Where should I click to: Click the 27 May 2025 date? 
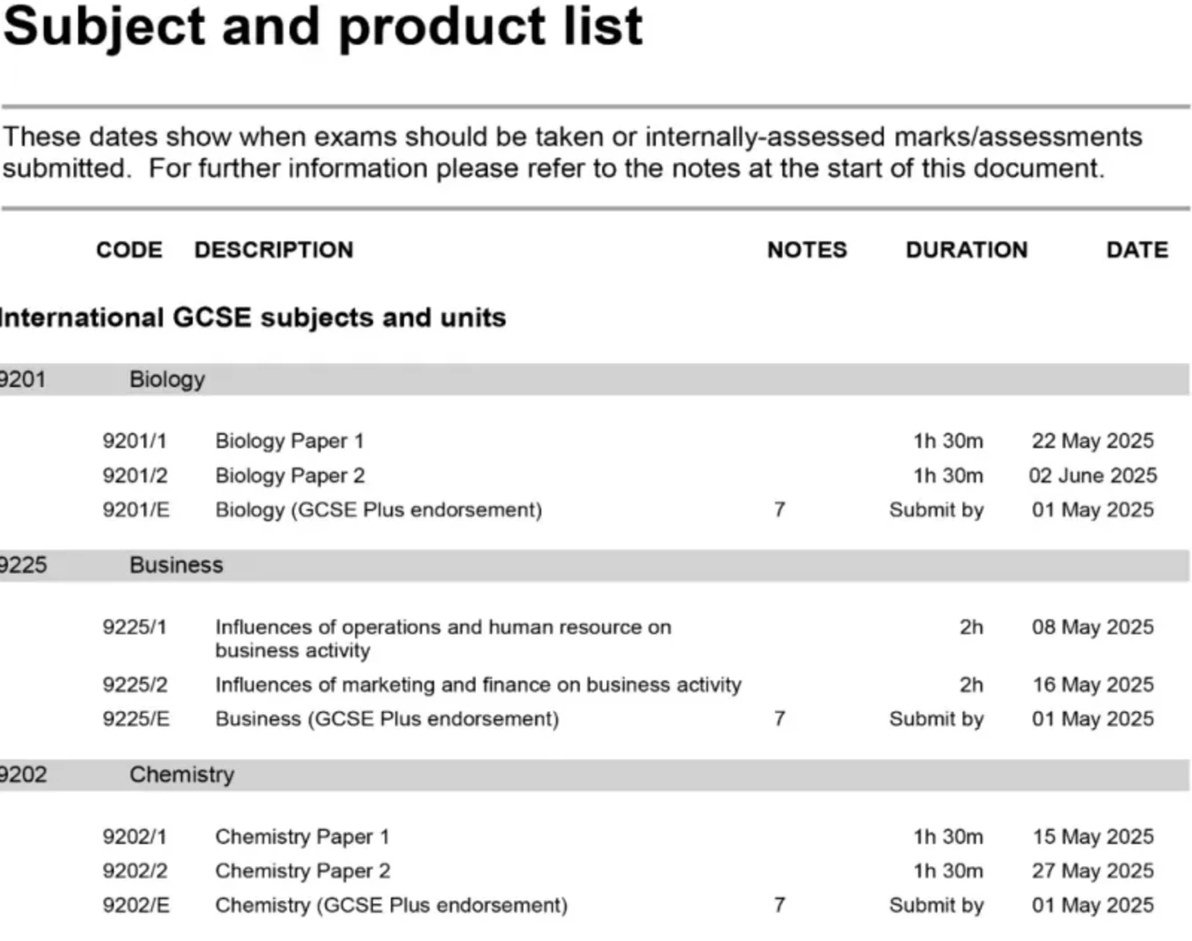[x=1092, y=871]
